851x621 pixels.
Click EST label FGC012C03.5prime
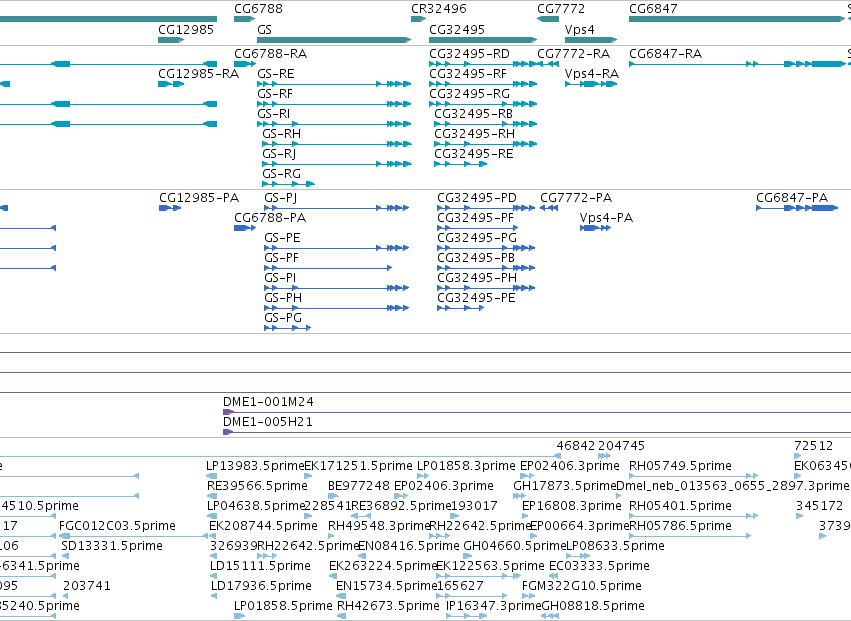(x=117, y=526)
